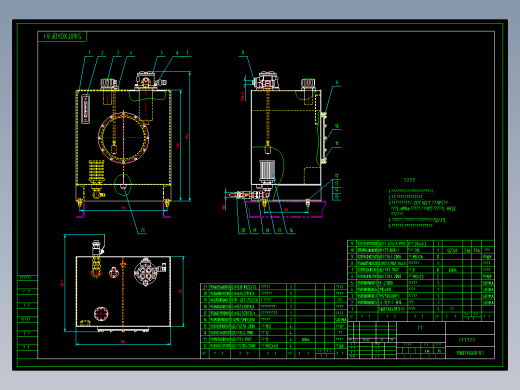Select the breather cap atop the side view tank
520x390 pixels.
308,84
